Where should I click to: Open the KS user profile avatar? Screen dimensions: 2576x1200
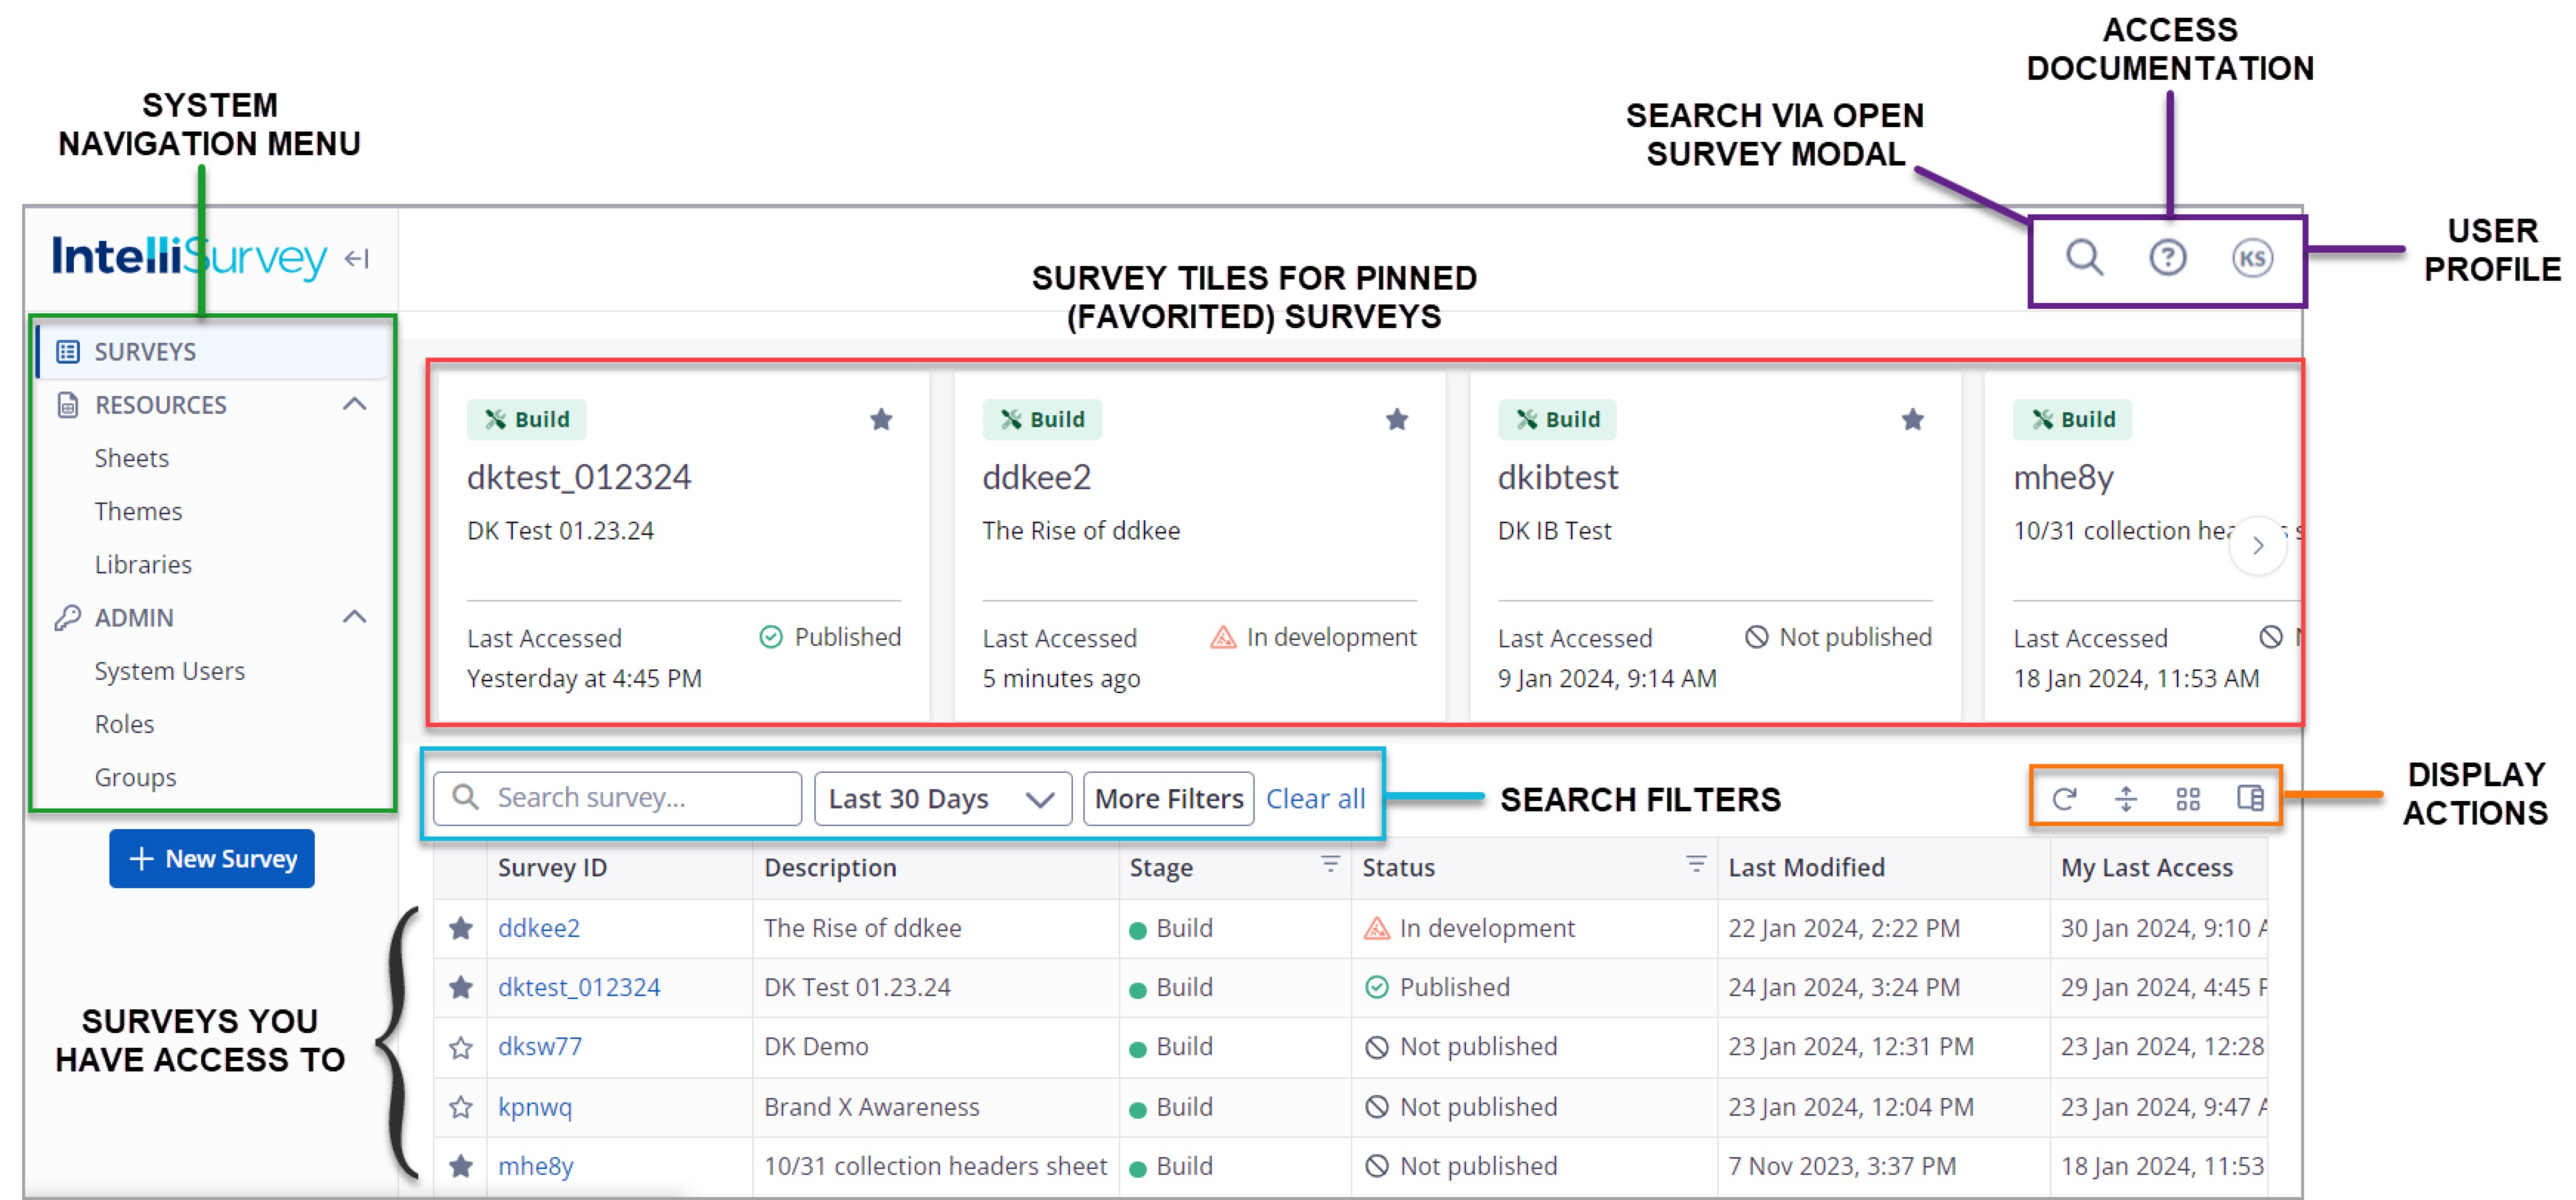coord(2252,258)
